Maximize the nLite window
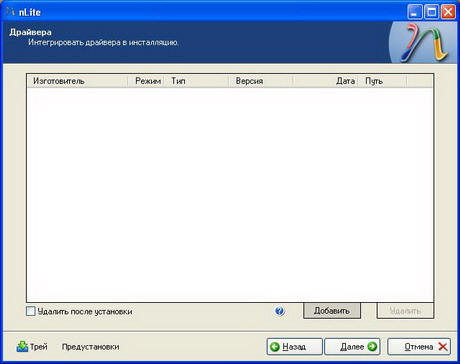 [x=432, y=12]
